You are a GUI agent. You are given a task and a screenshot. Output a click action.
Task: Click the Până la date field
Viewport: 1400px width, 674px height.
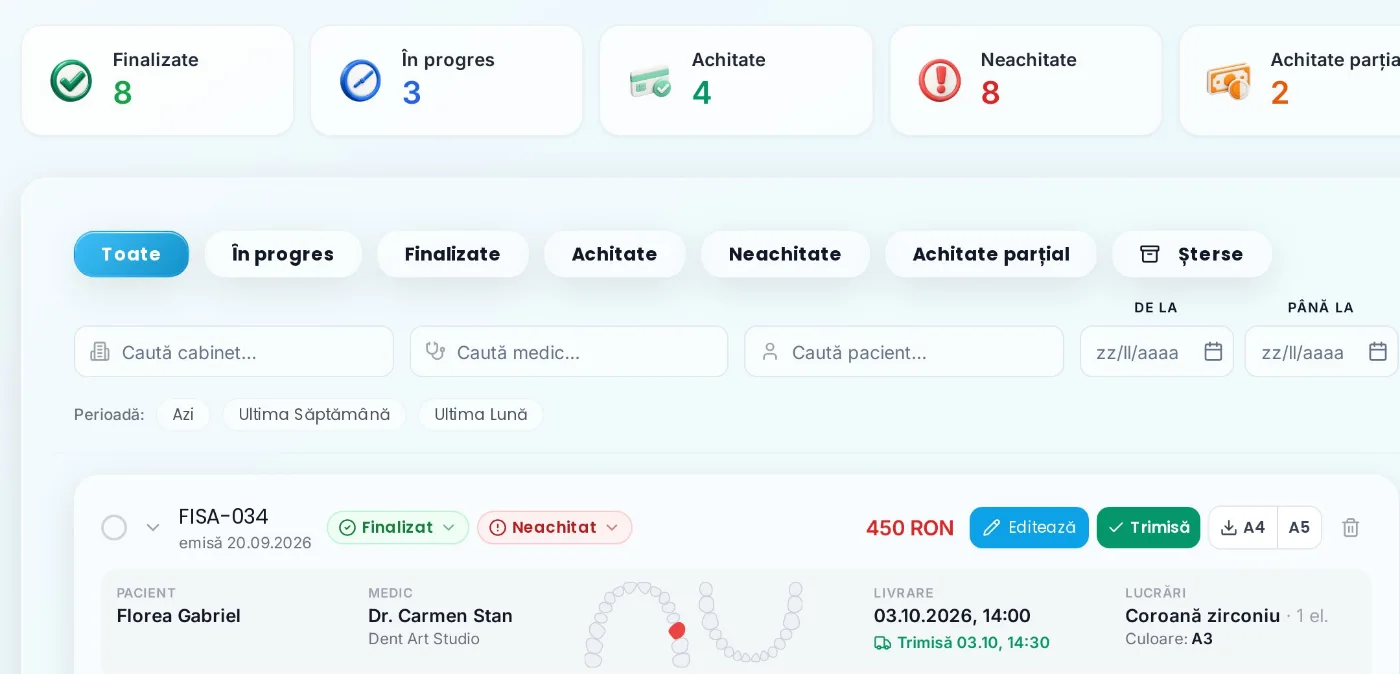coord(1321,352)
